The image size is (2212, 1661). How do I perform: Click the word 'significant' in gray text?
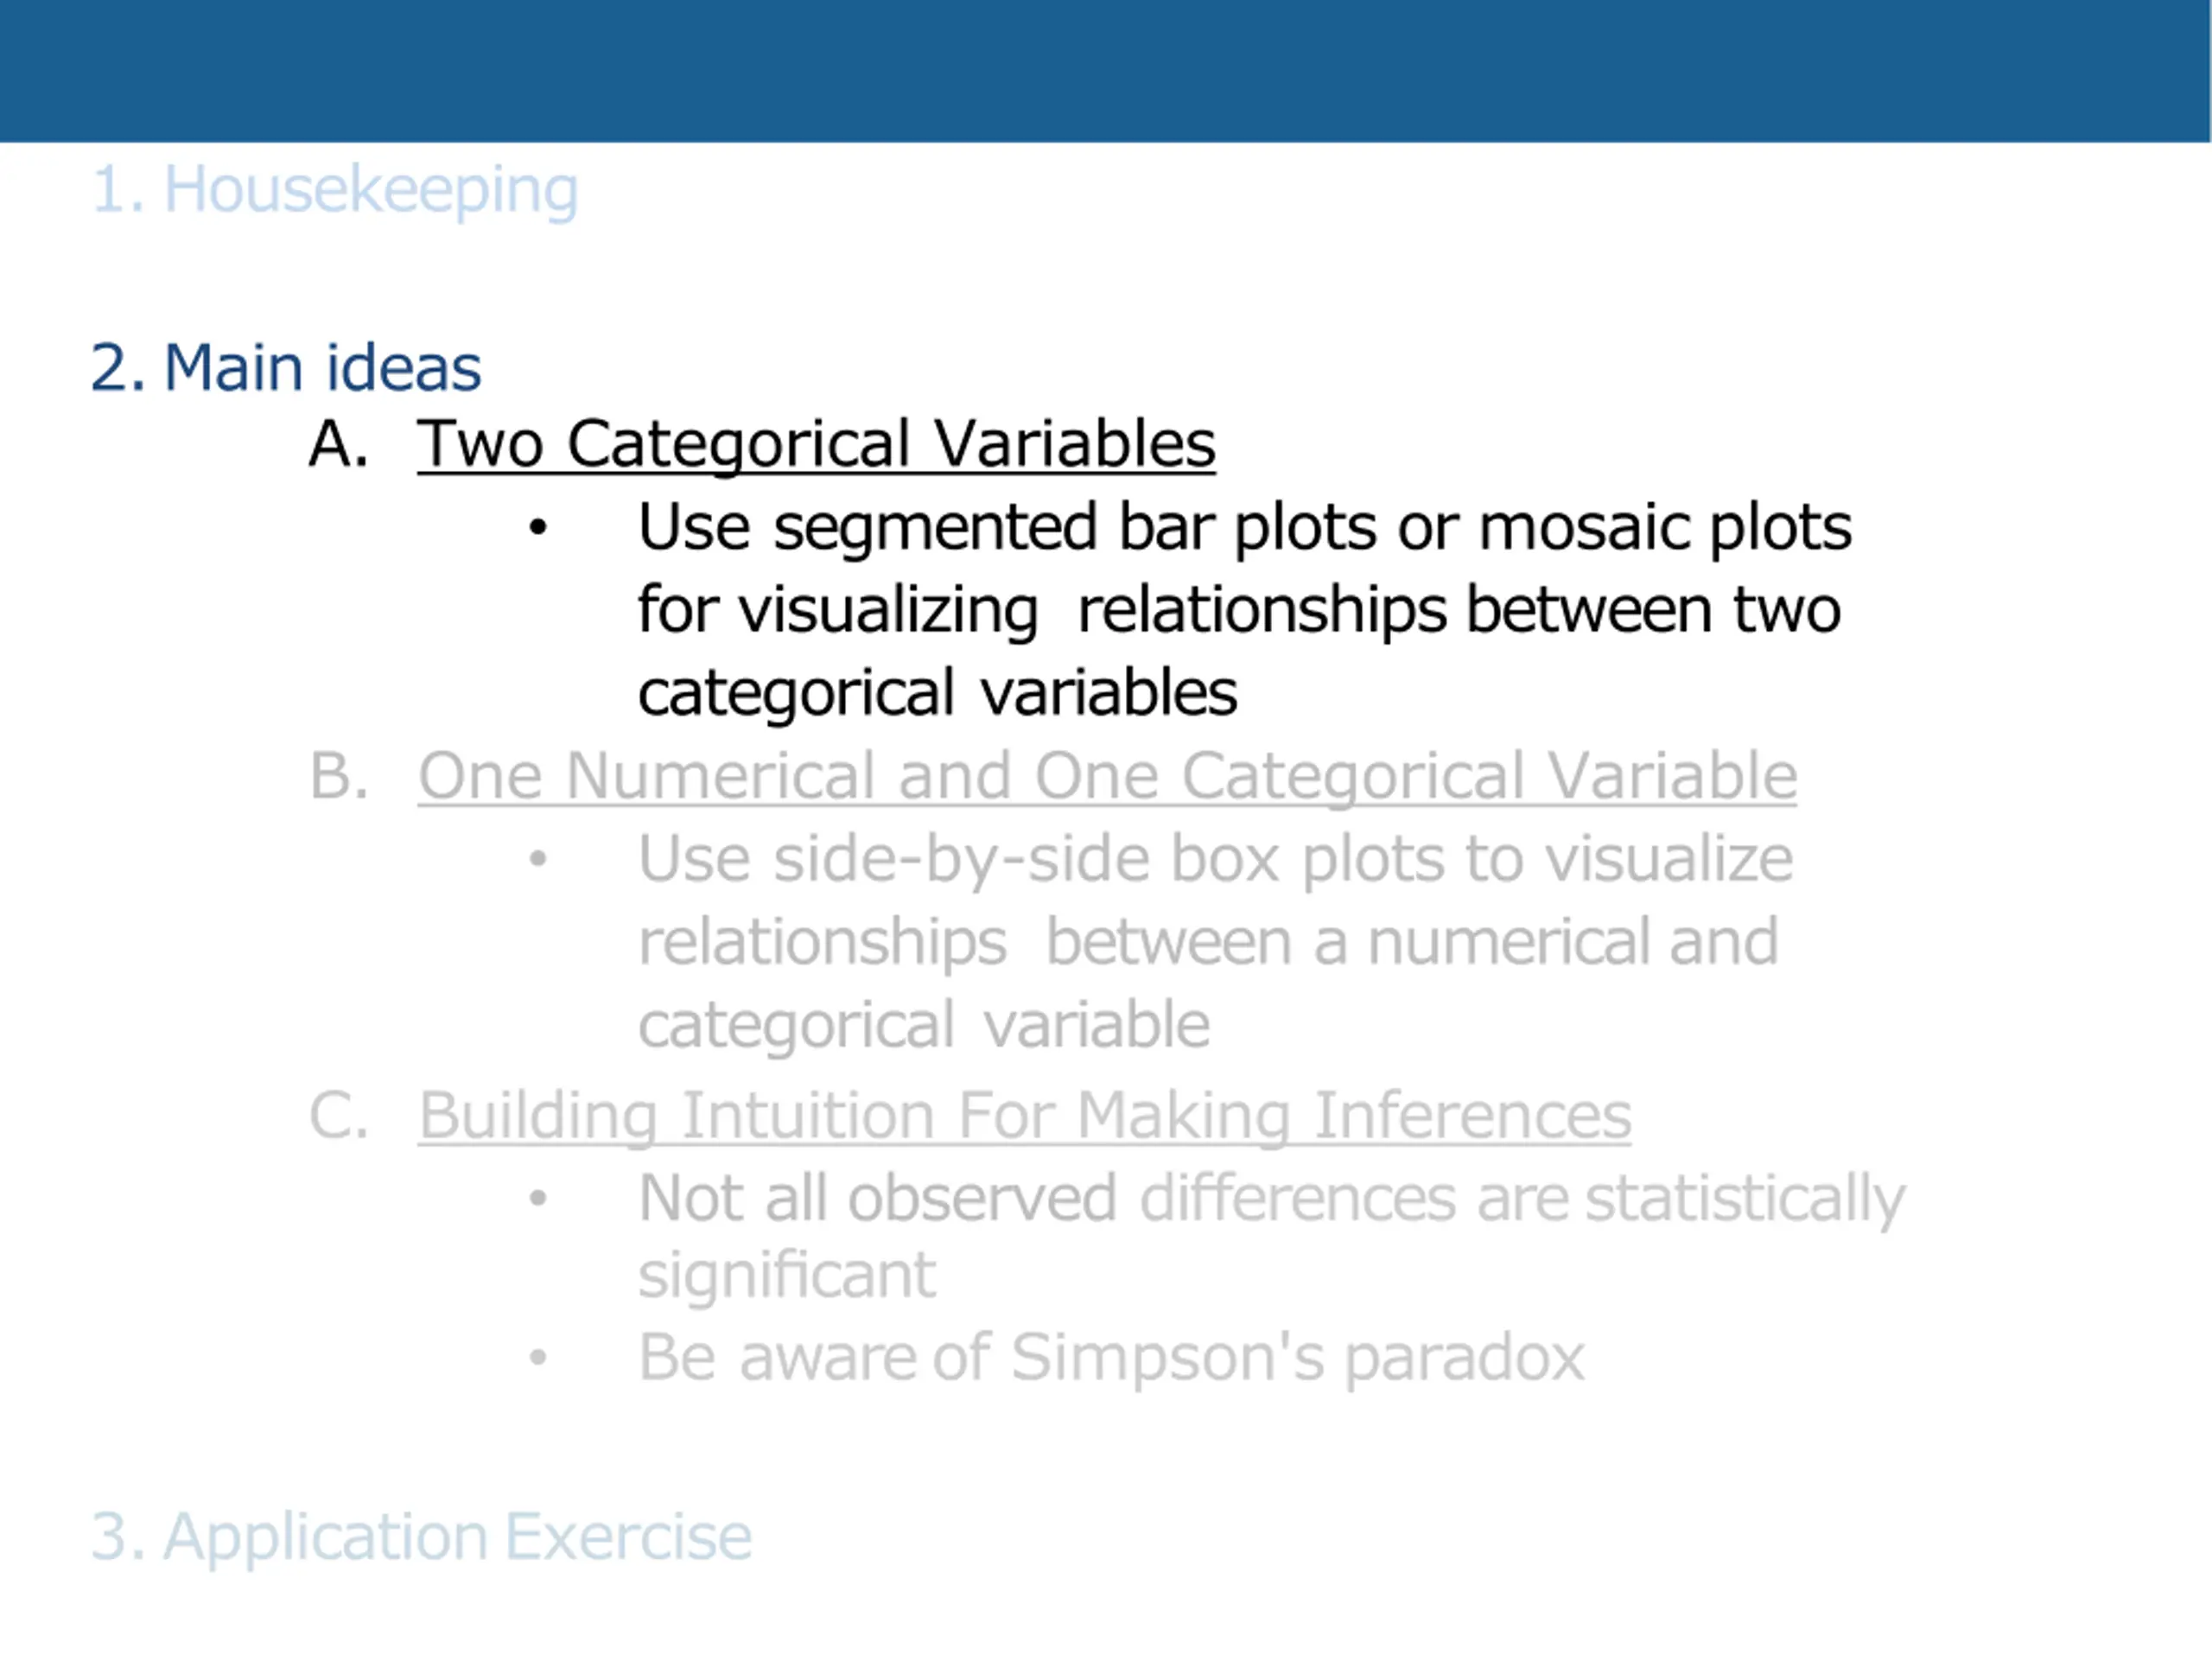coord(787,1276)
